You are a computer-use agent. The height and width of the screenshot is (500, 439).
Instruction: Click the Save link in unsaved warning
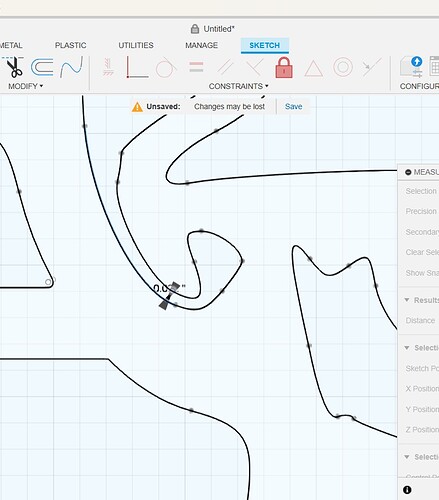tap(293, 106)
